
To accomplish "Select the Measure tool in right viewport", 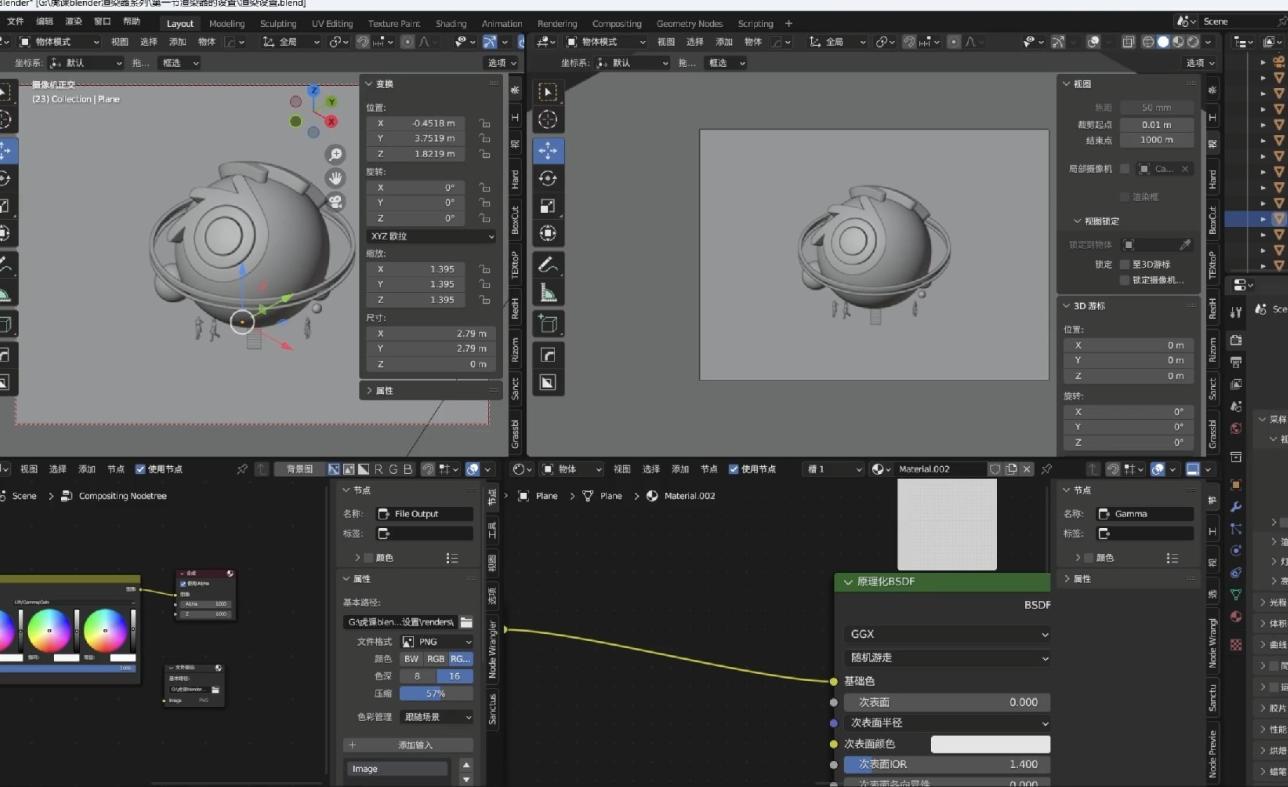I will [547, 293].
